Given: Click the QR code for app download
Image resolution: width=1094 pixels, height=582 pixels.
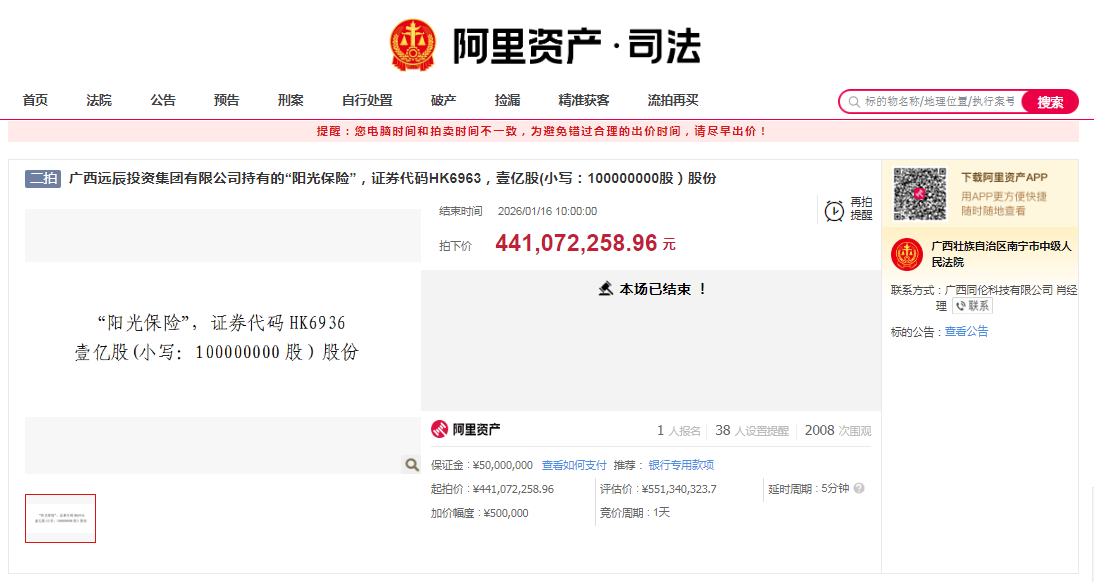Looking at the screenshot, I should [919, 194].
